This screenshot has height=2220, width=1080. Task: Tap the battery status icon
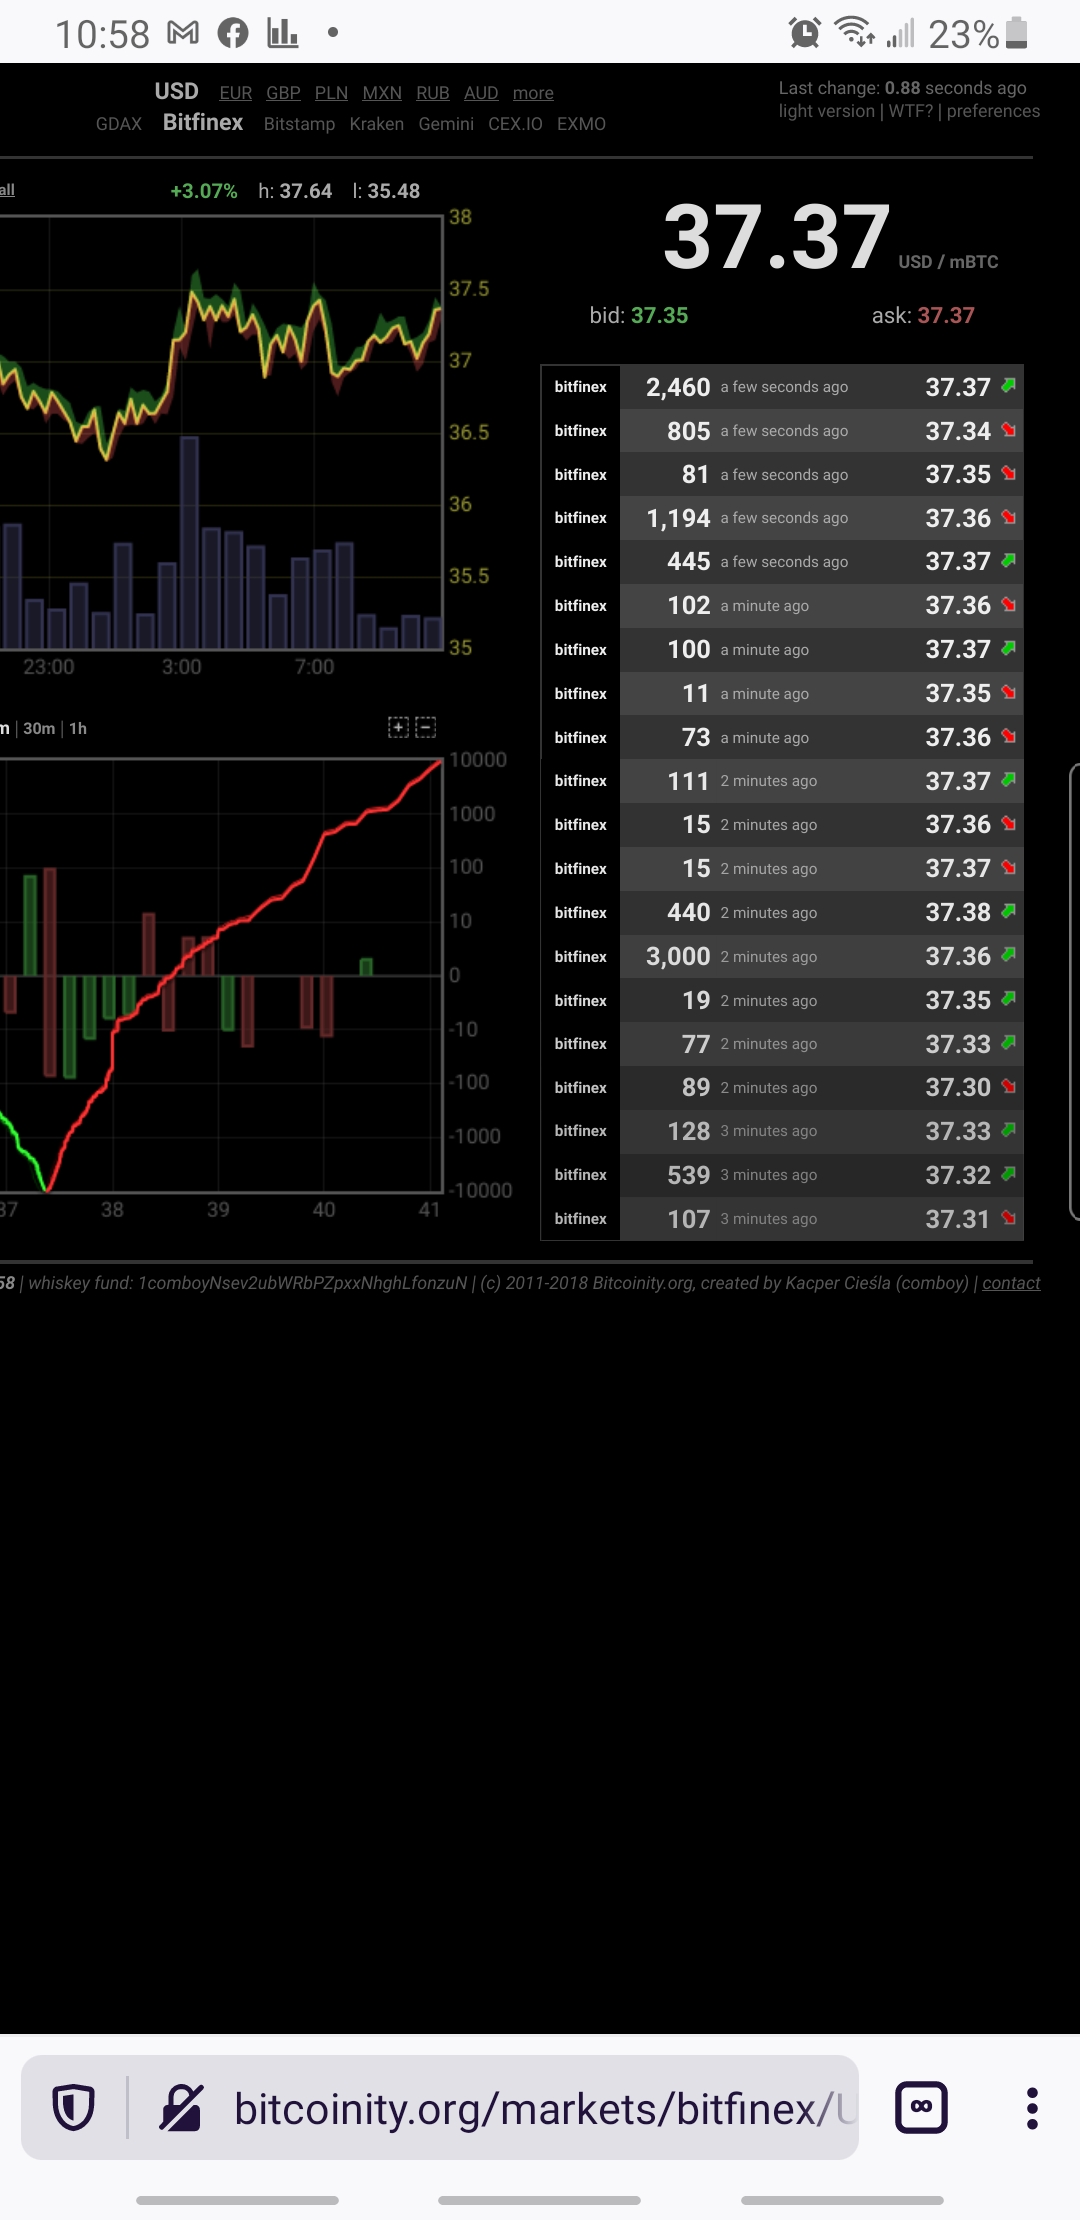coord(1017,33)
